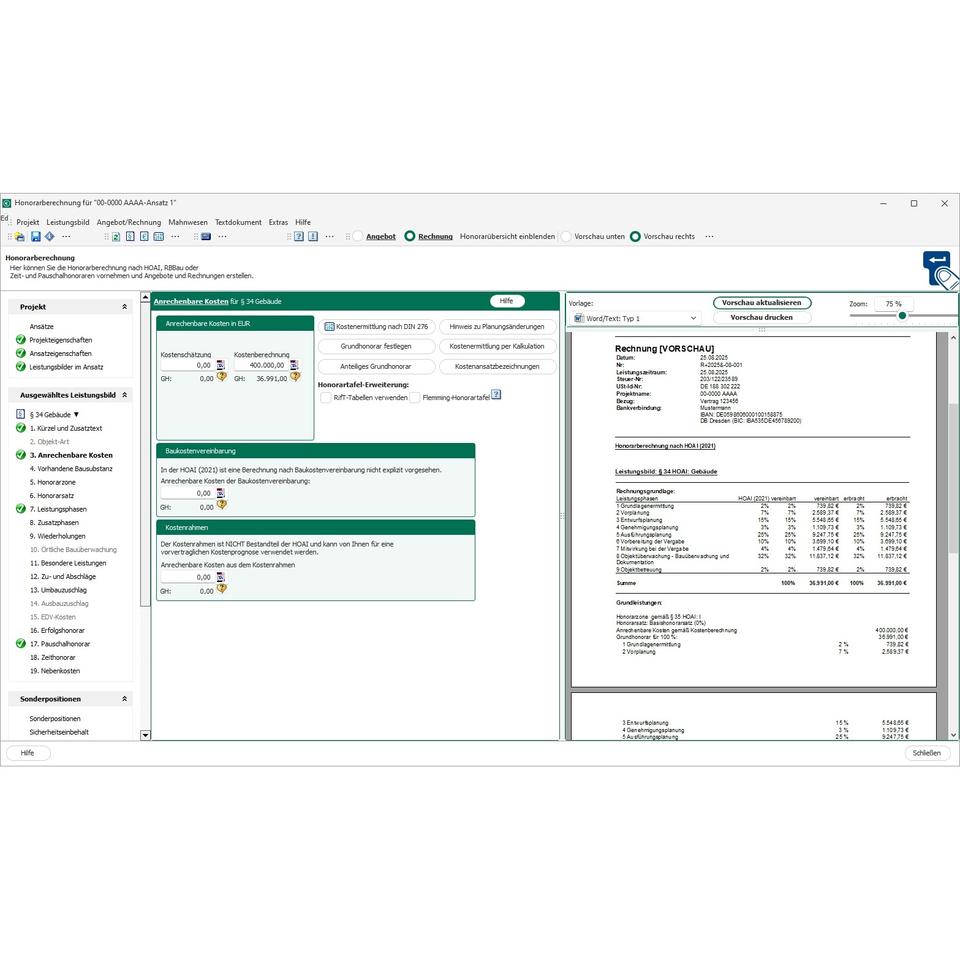Click Grundhonorar festlegen button
Image resolution: width=960 pixels, height=960 pixels.
[x=375, y=346]
